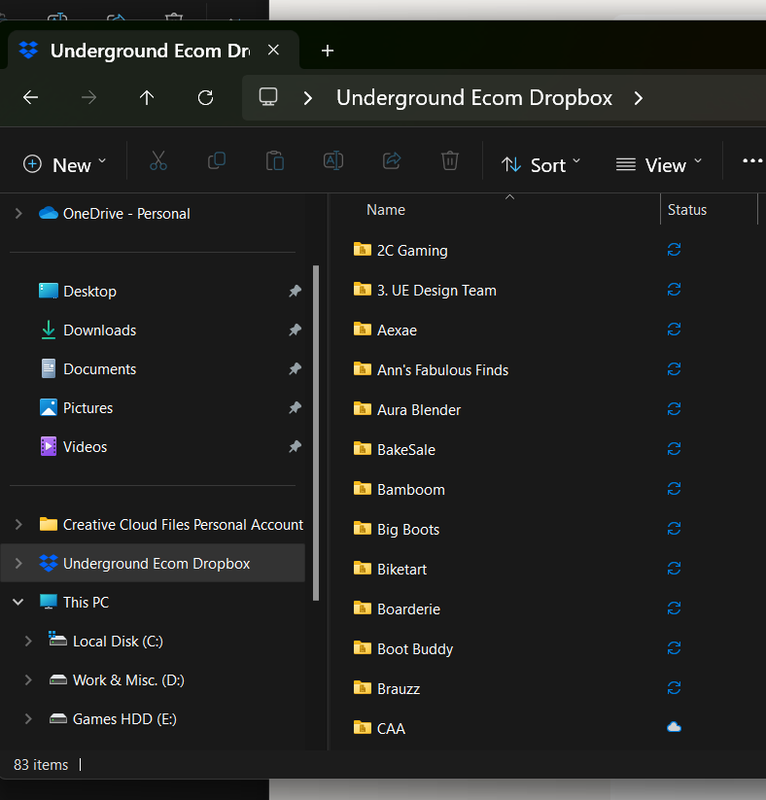Sort files by the Name column header
Image resolution: width=766 pixels, height=800 pixels.
[x=386, y=210]
